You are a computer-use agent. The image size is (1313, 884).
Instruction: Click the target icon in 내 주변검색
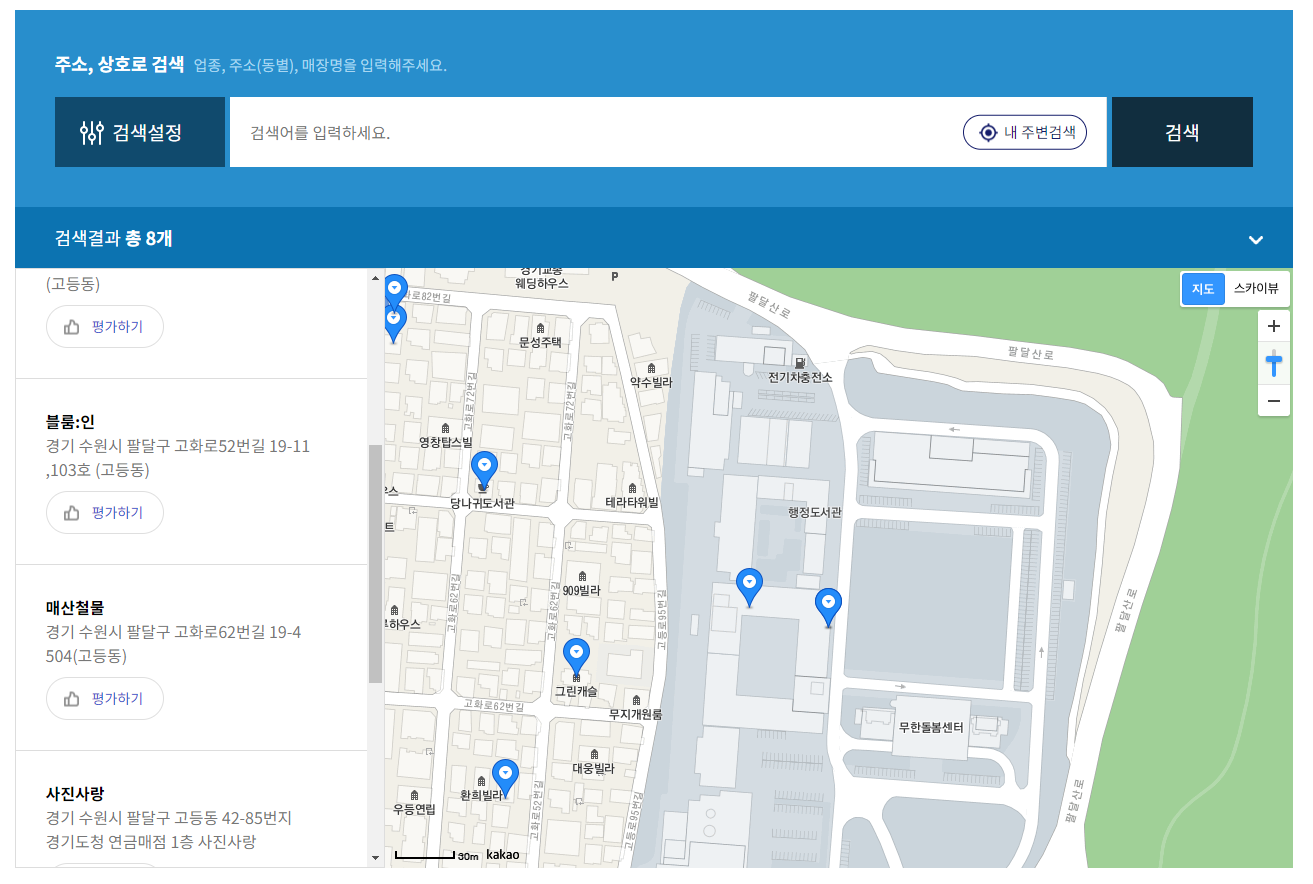(988, 132)
